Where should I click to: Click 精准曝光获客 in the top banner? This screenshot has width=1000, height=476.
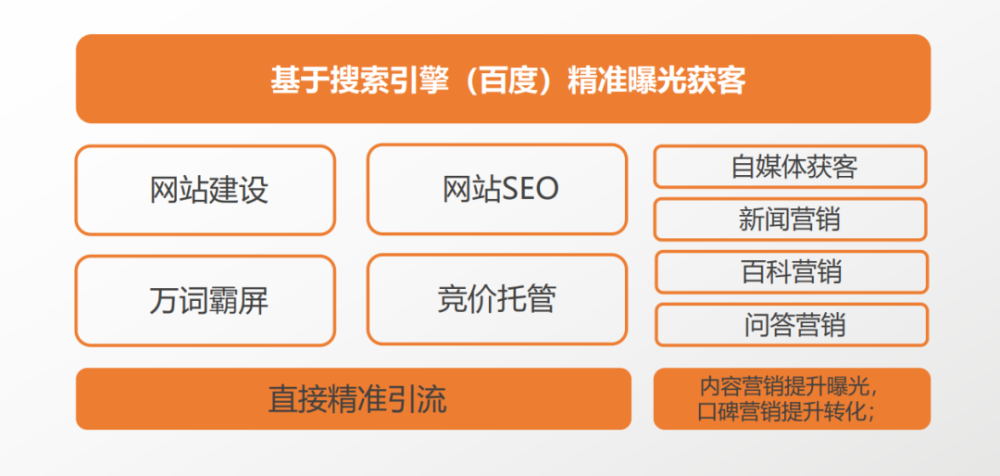pyautogui.click(x=656, y=81)
